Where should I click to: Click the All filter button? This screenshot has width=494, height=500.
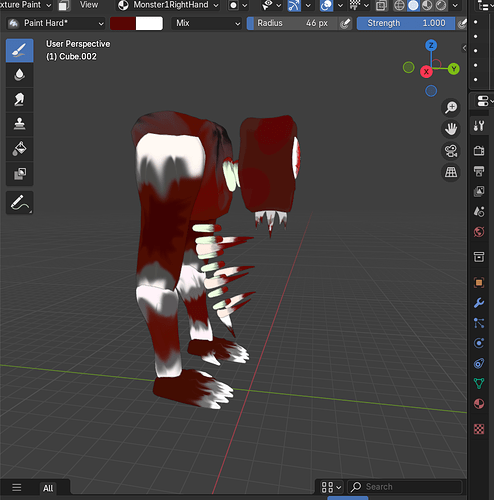[48, 488]
